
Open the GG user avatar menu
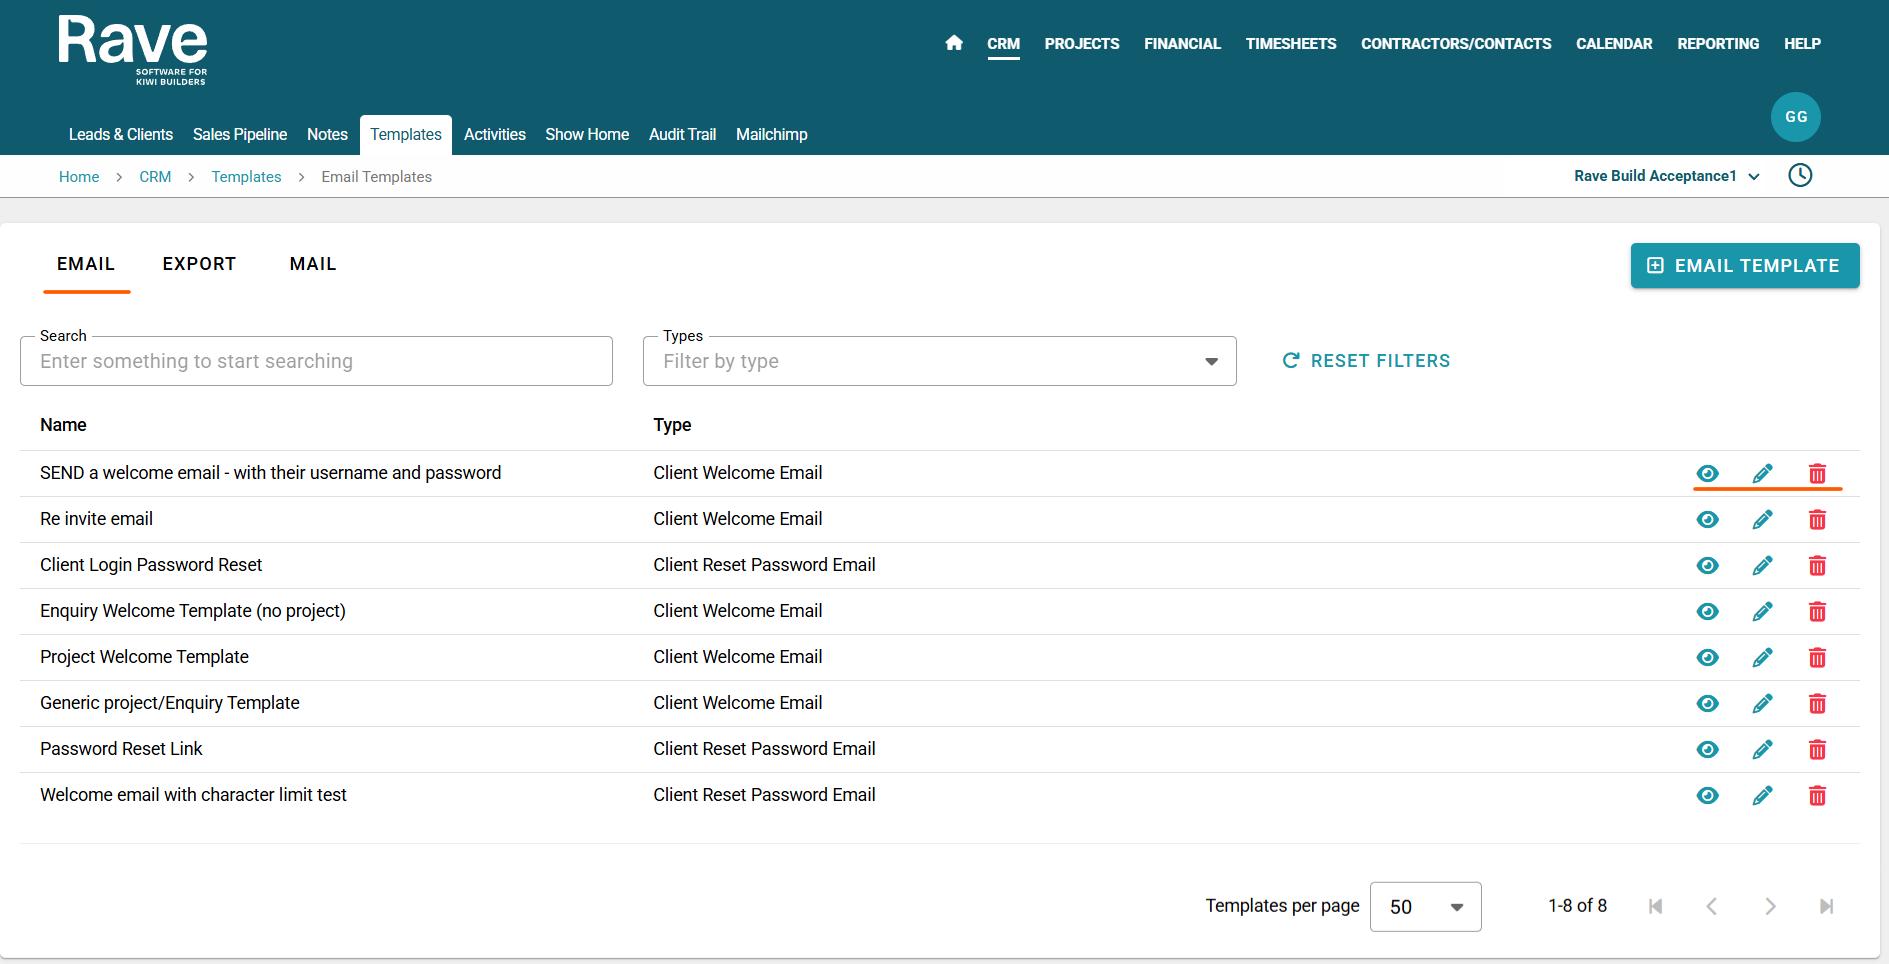coord(1796,117)
